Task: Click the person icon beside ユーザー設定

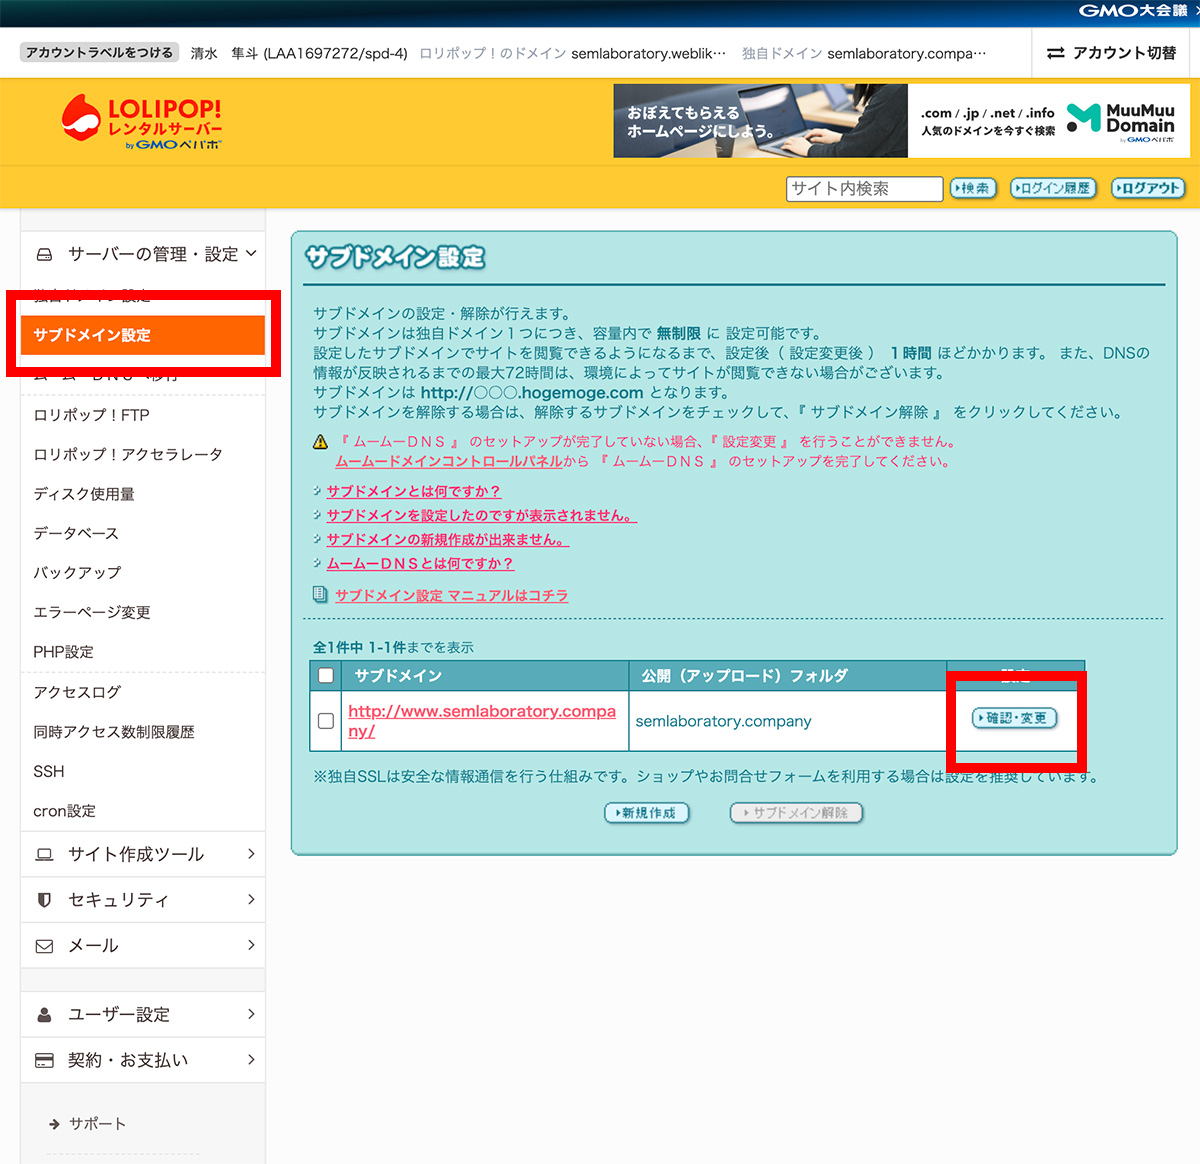Action: pos(44,1014)
